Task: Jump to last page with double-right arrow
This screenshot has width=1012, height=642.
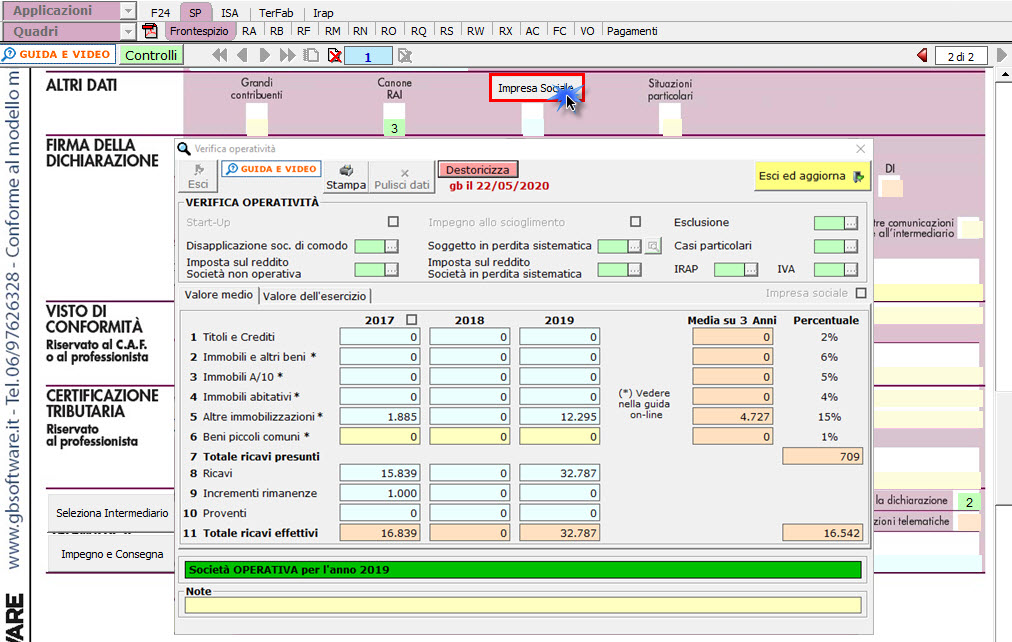Action: [287, 55]
